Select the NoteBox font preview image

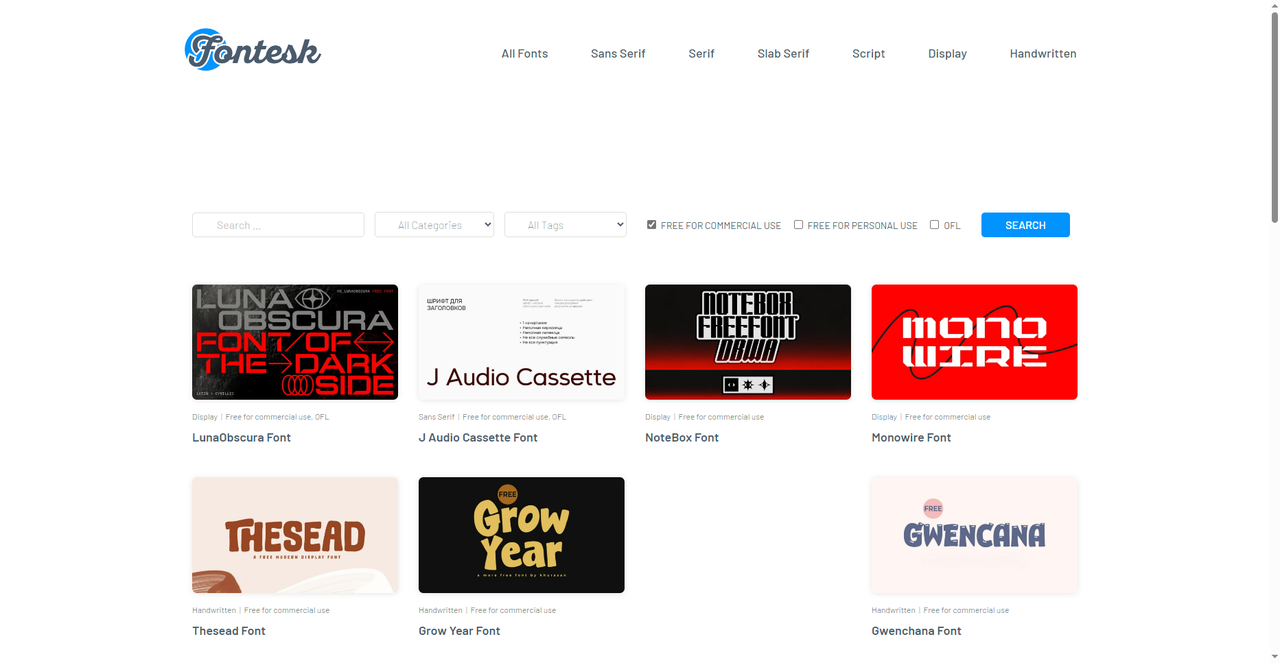click(x=748, y=342)
